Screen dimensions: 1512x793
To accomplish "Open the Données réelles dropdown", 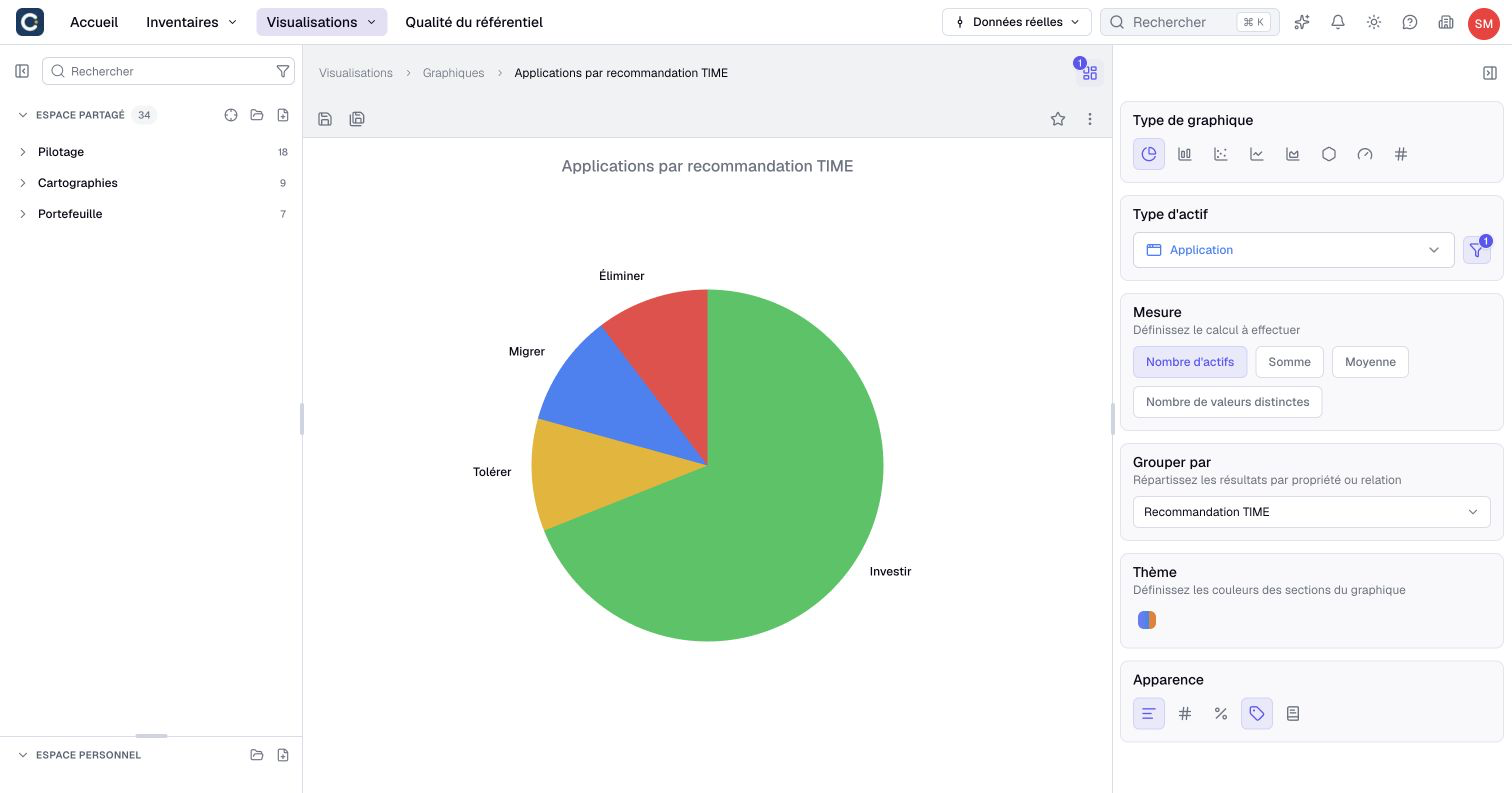I will click(x=1017, y=22).
